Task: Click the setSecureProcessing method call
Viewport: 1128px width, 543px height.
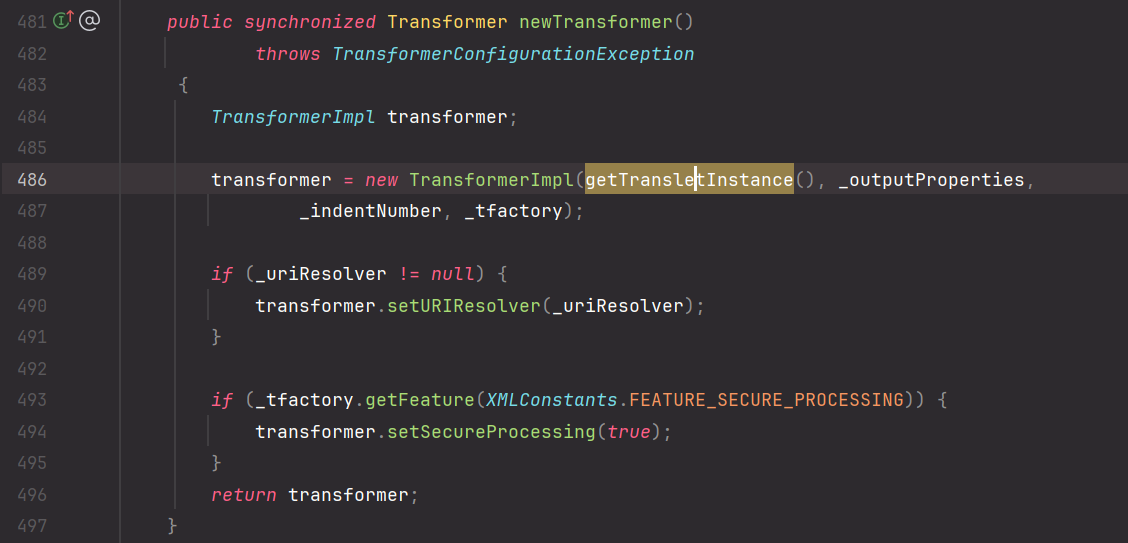Action: [491, 432]
